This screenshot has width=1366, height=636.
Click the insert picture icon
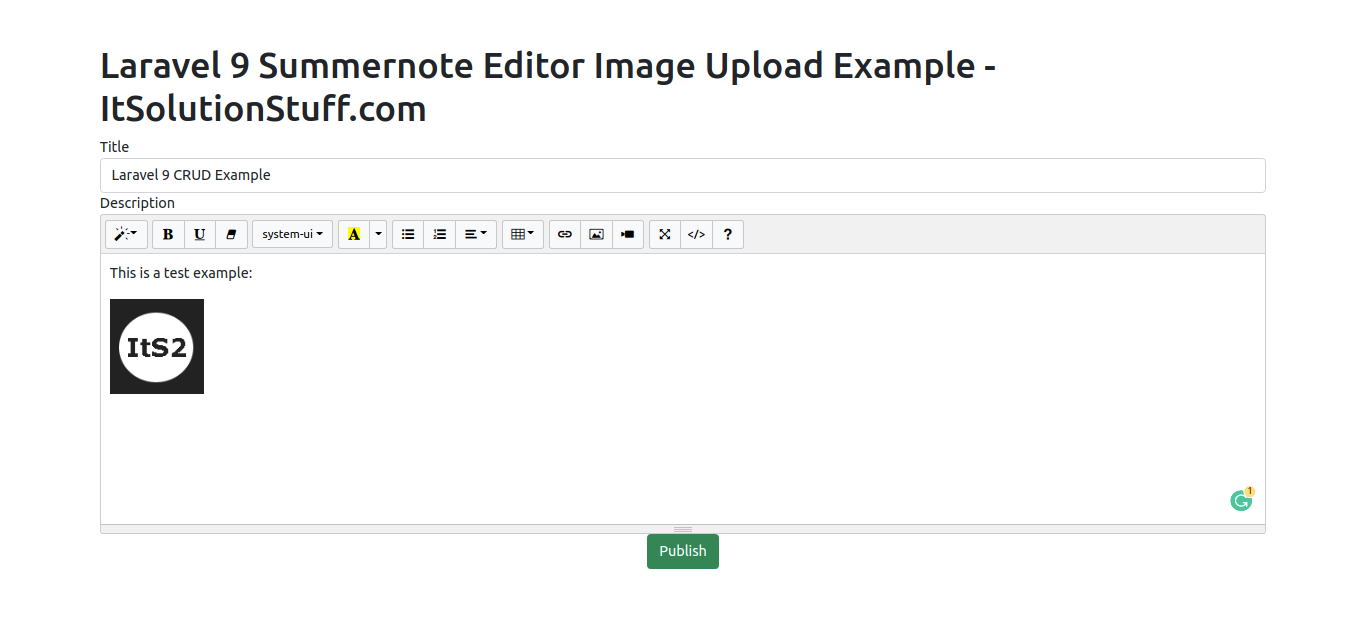coord(596,234)
